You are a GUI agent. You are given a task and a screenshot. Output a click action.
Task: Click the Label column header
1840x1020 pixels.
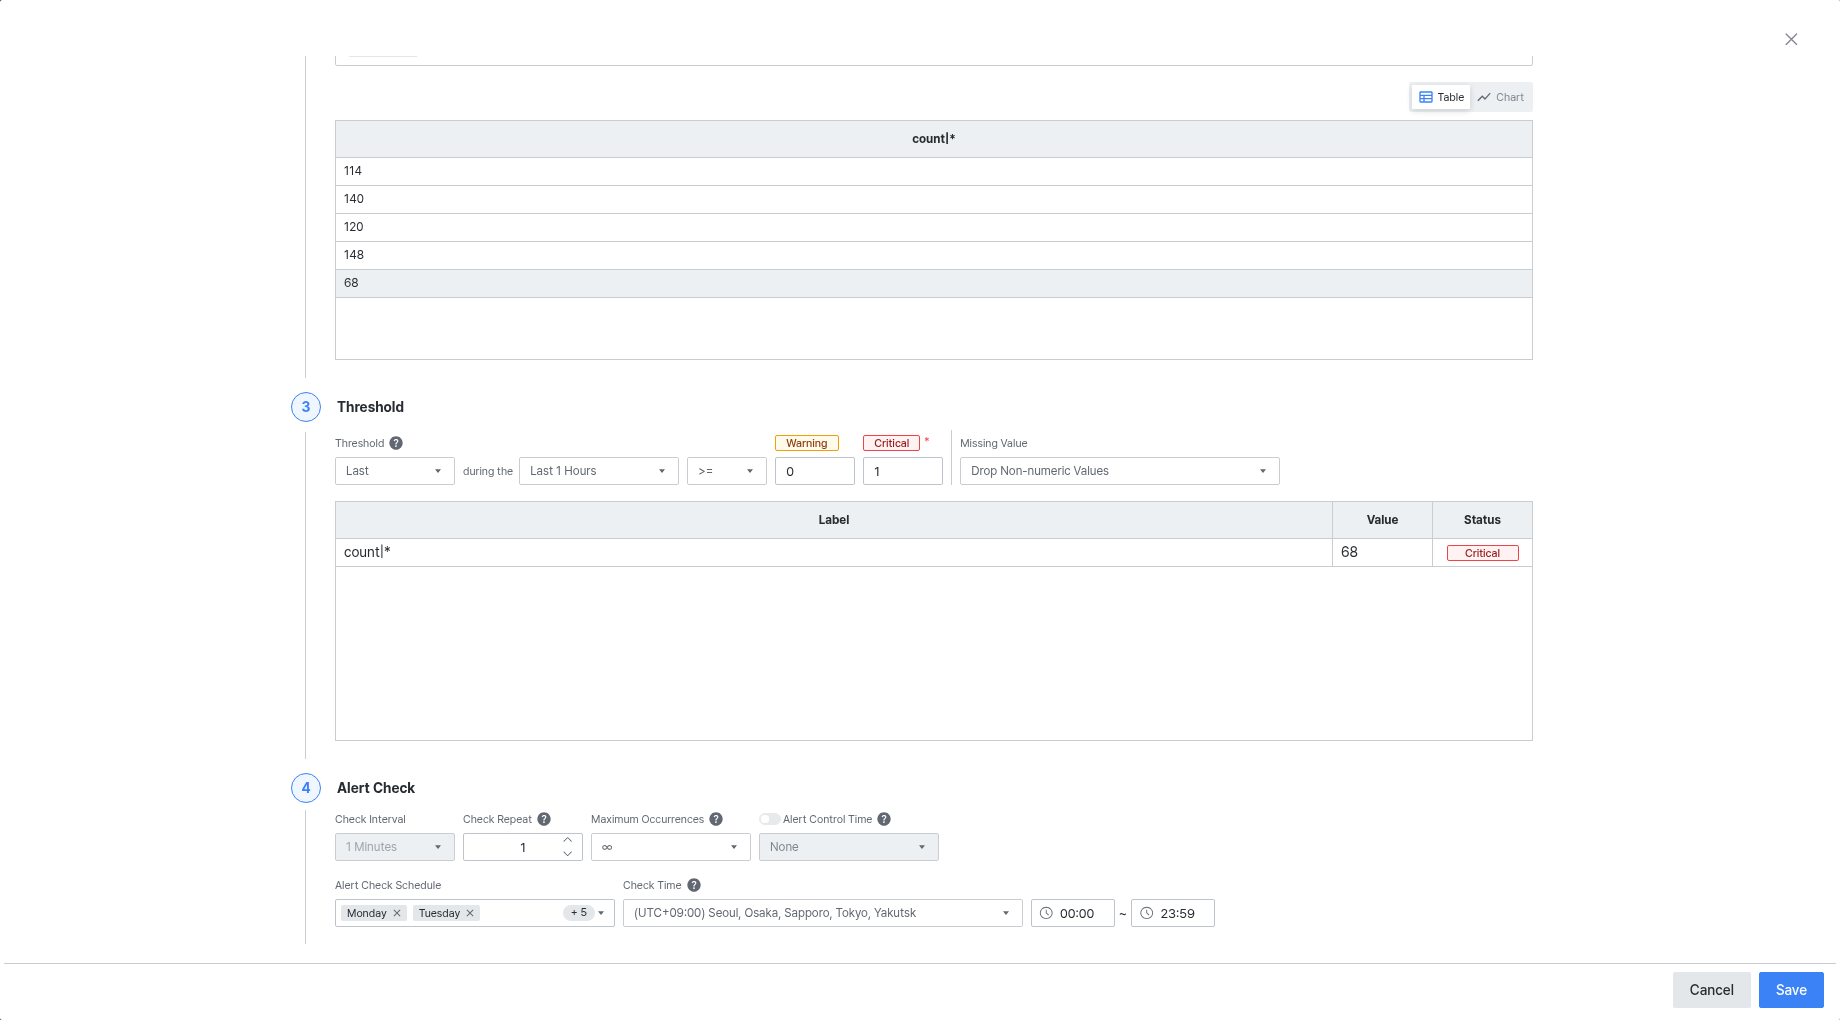834,520
